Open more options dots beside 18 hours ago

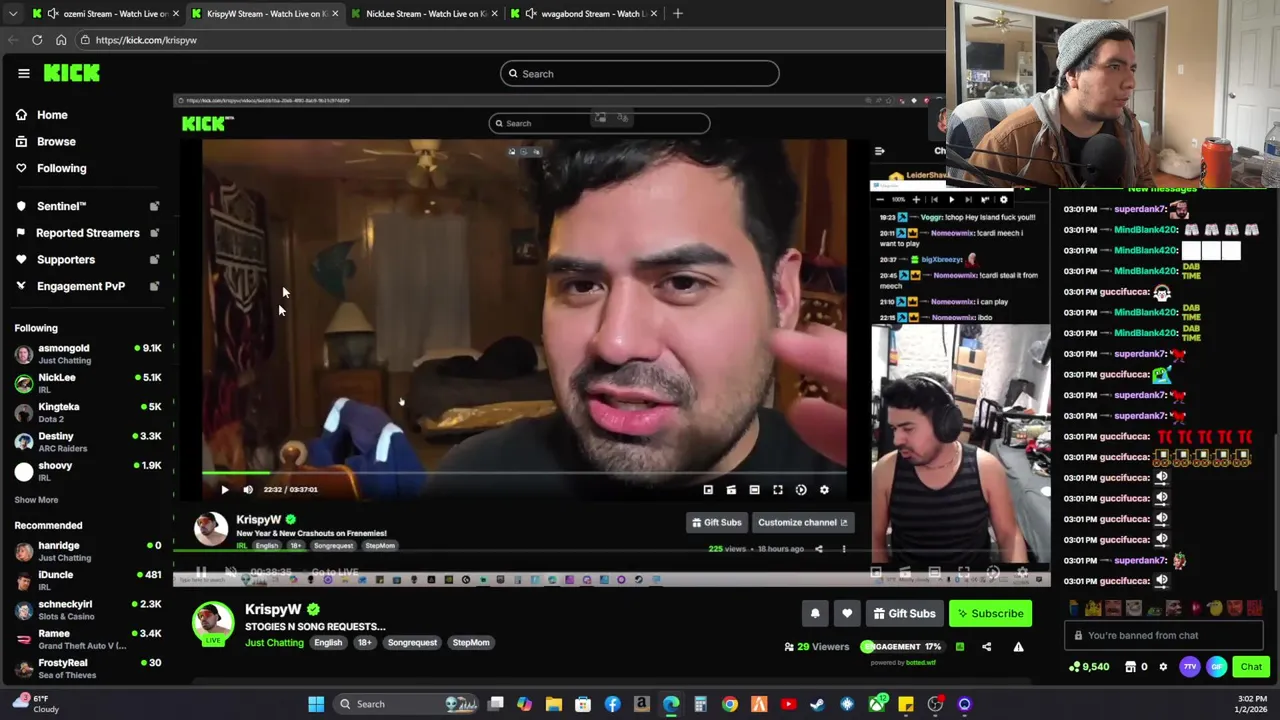[x=844, y=549]
